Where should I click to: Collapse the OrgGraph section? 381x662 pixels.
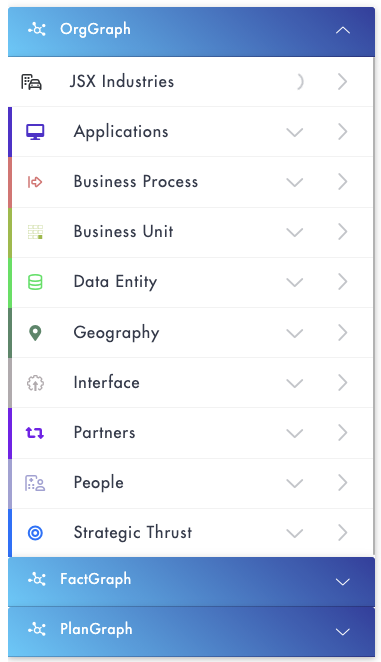coord(343,30)
